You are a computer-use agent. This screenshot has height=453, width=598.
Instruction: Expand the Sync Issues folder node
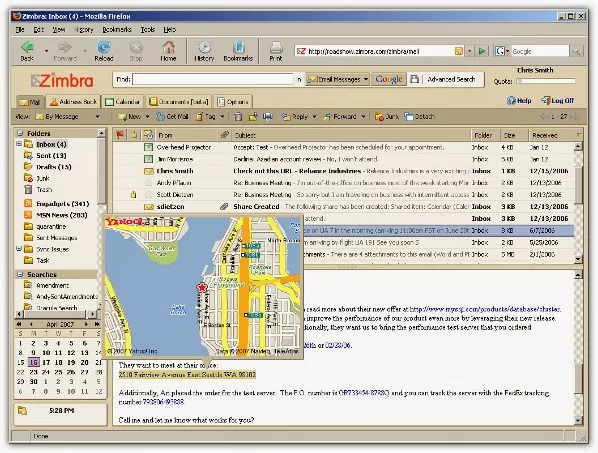19,249
